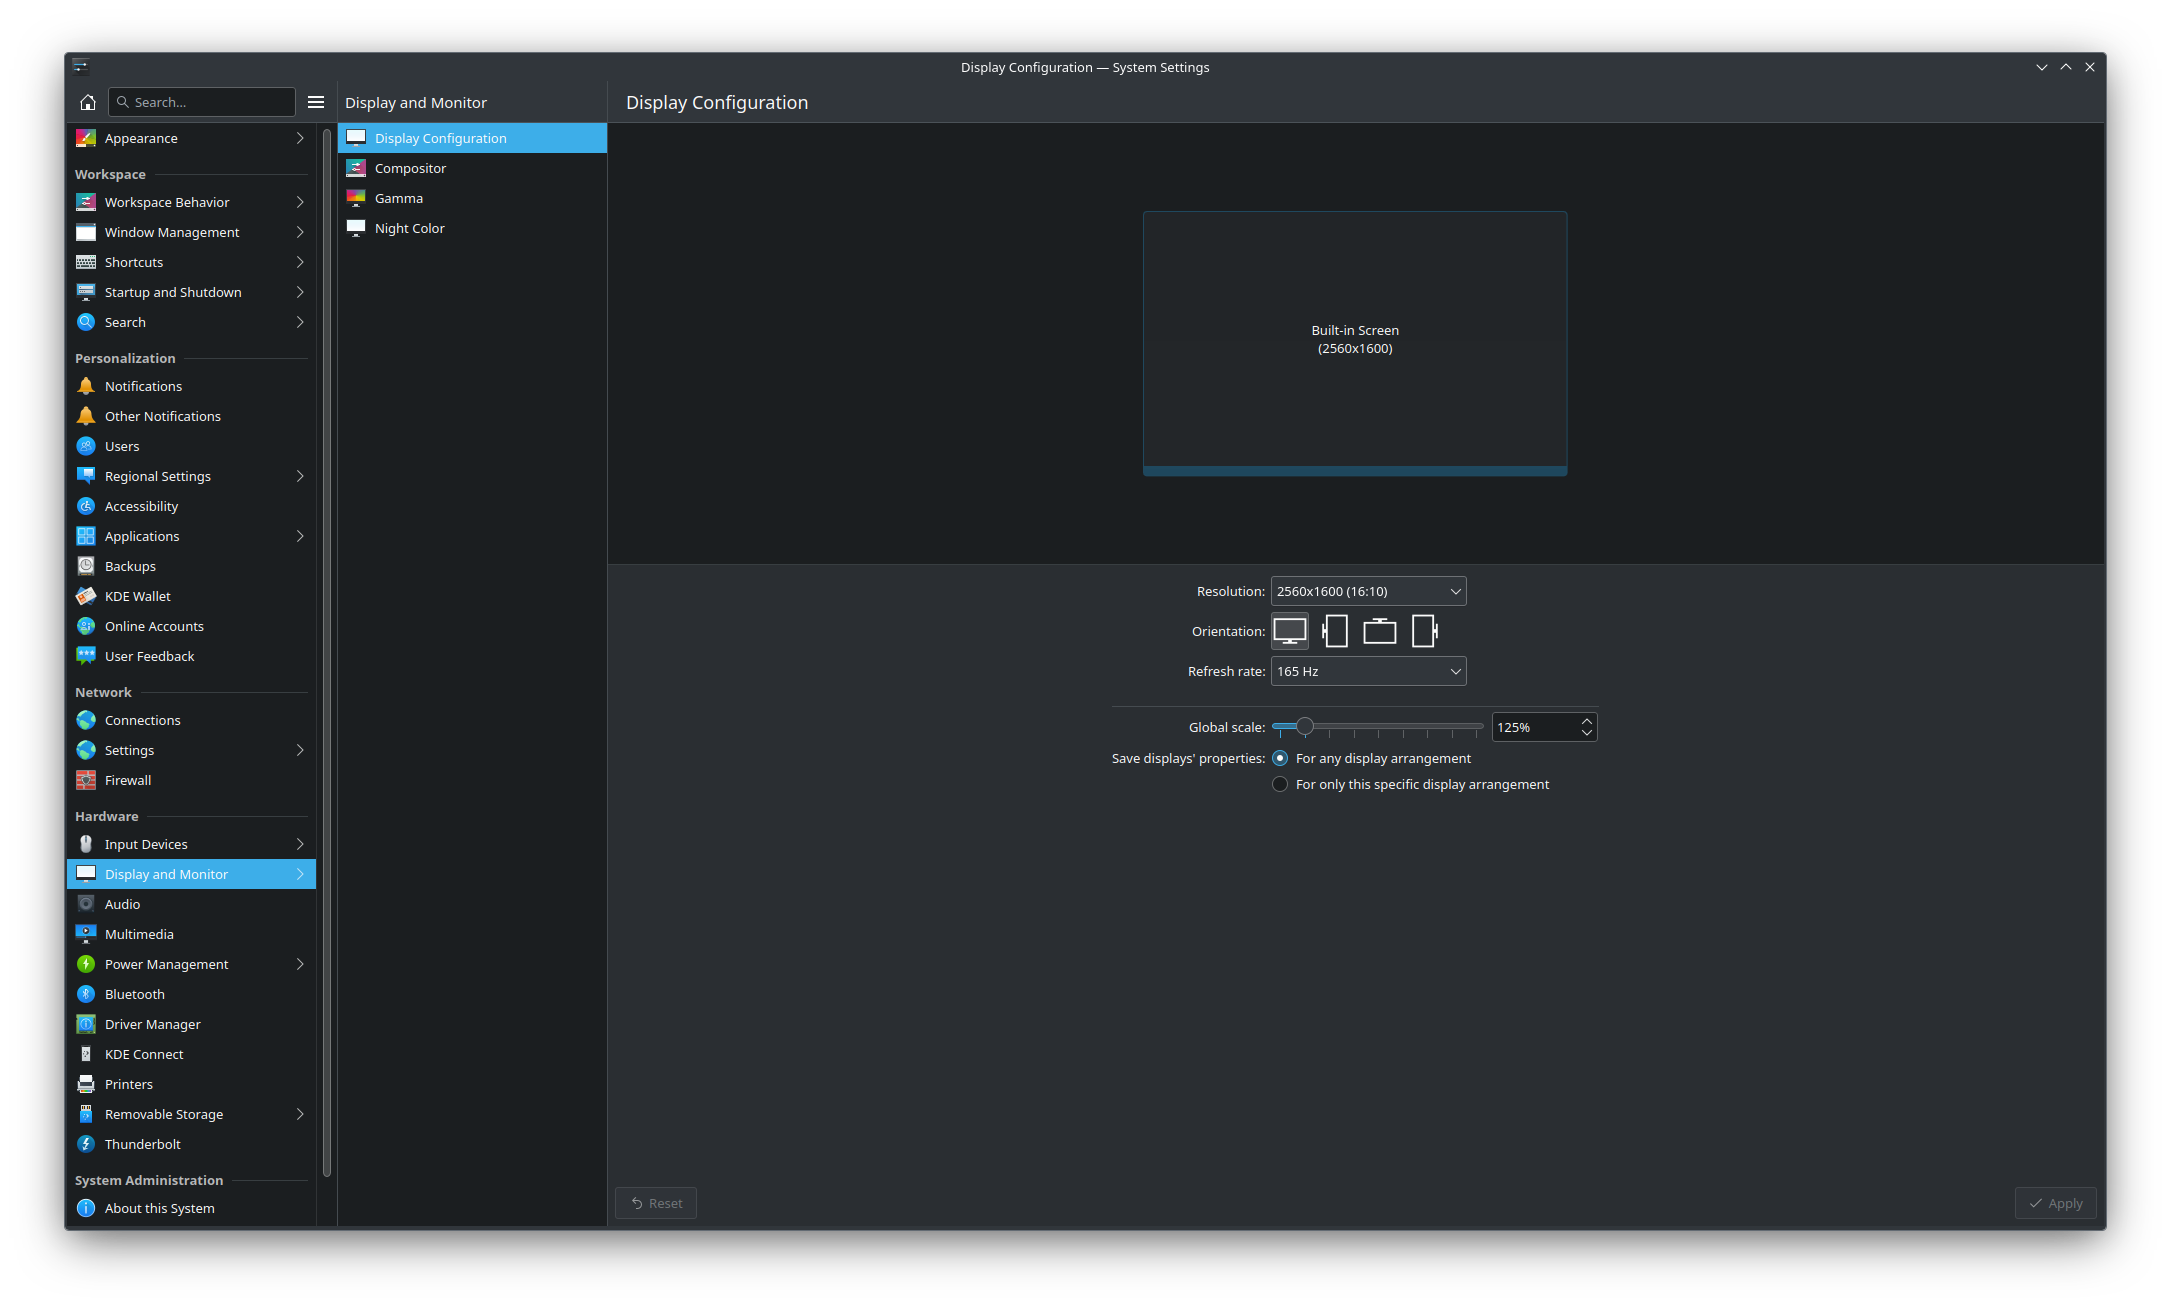
Task: Open the hamburger menu icon
Action: (316, 102)
